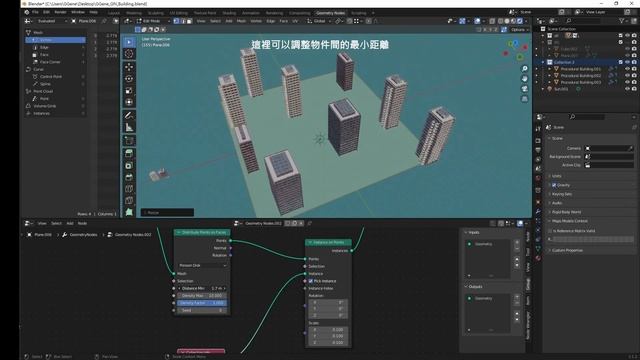
Task: Open the Edit Mode dropdown
Action: (x=153, y=21)
